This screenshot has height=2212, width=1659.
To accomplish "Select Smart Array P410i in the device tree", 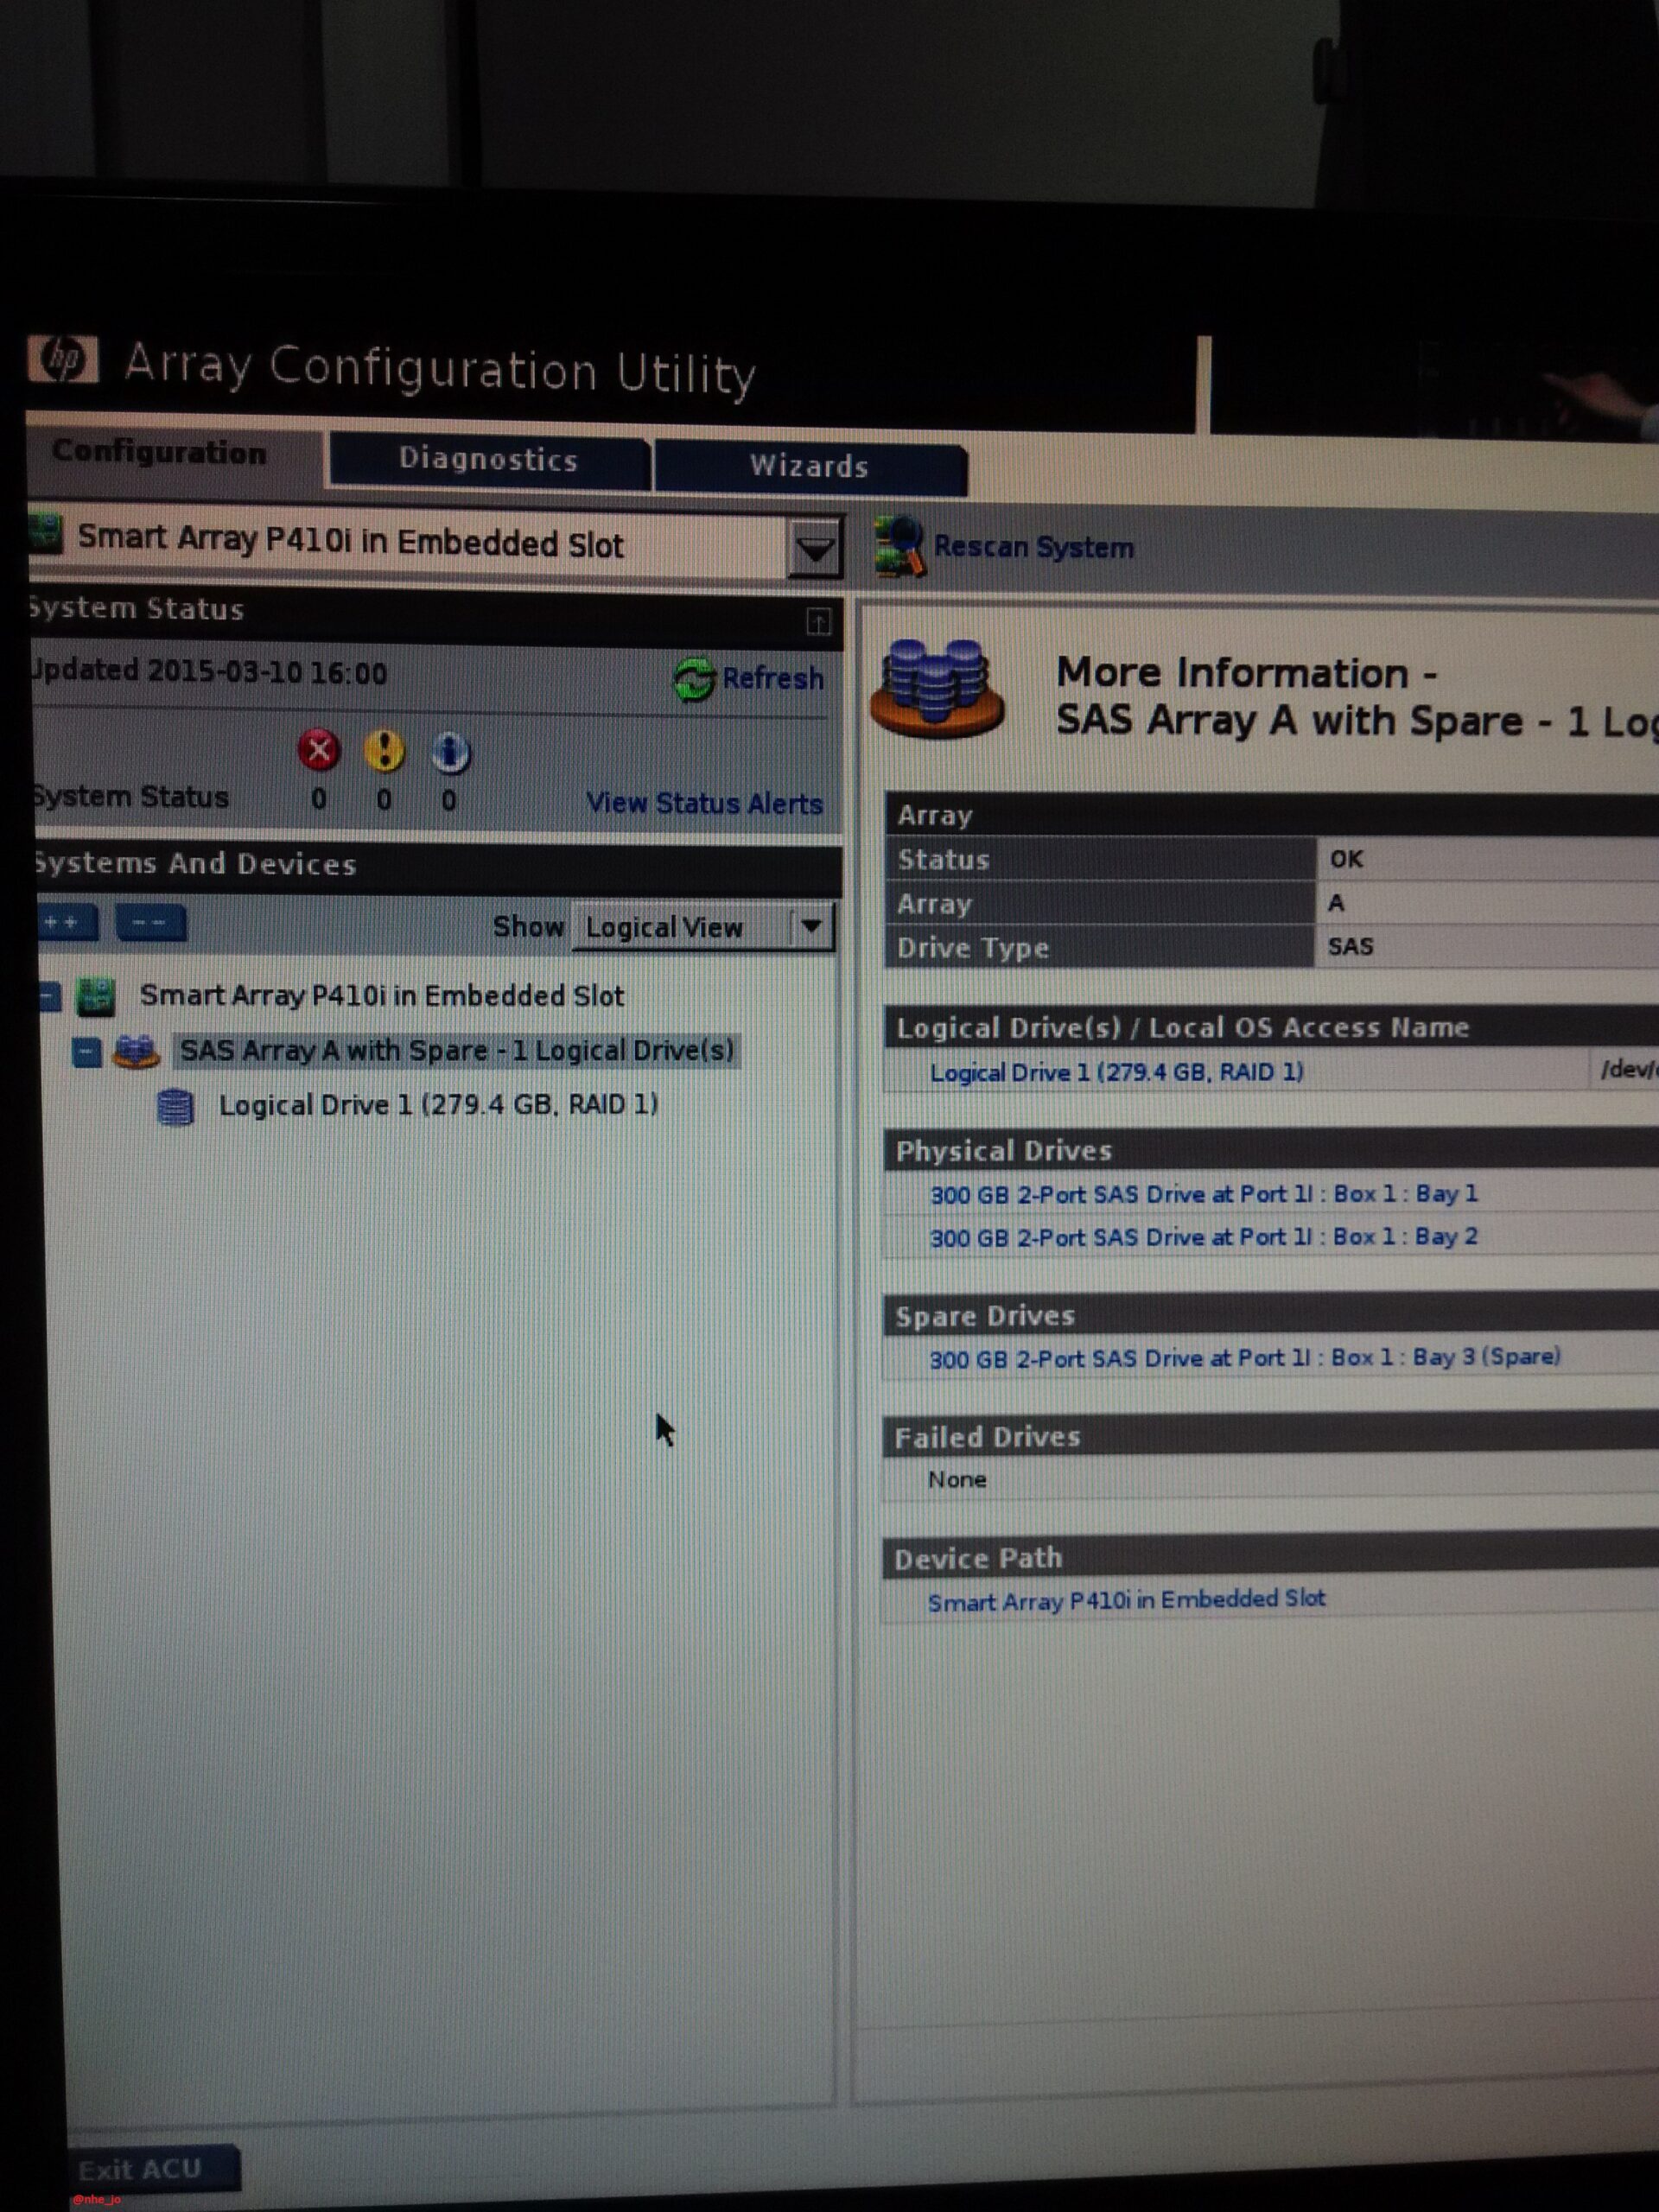I will 382,996.
